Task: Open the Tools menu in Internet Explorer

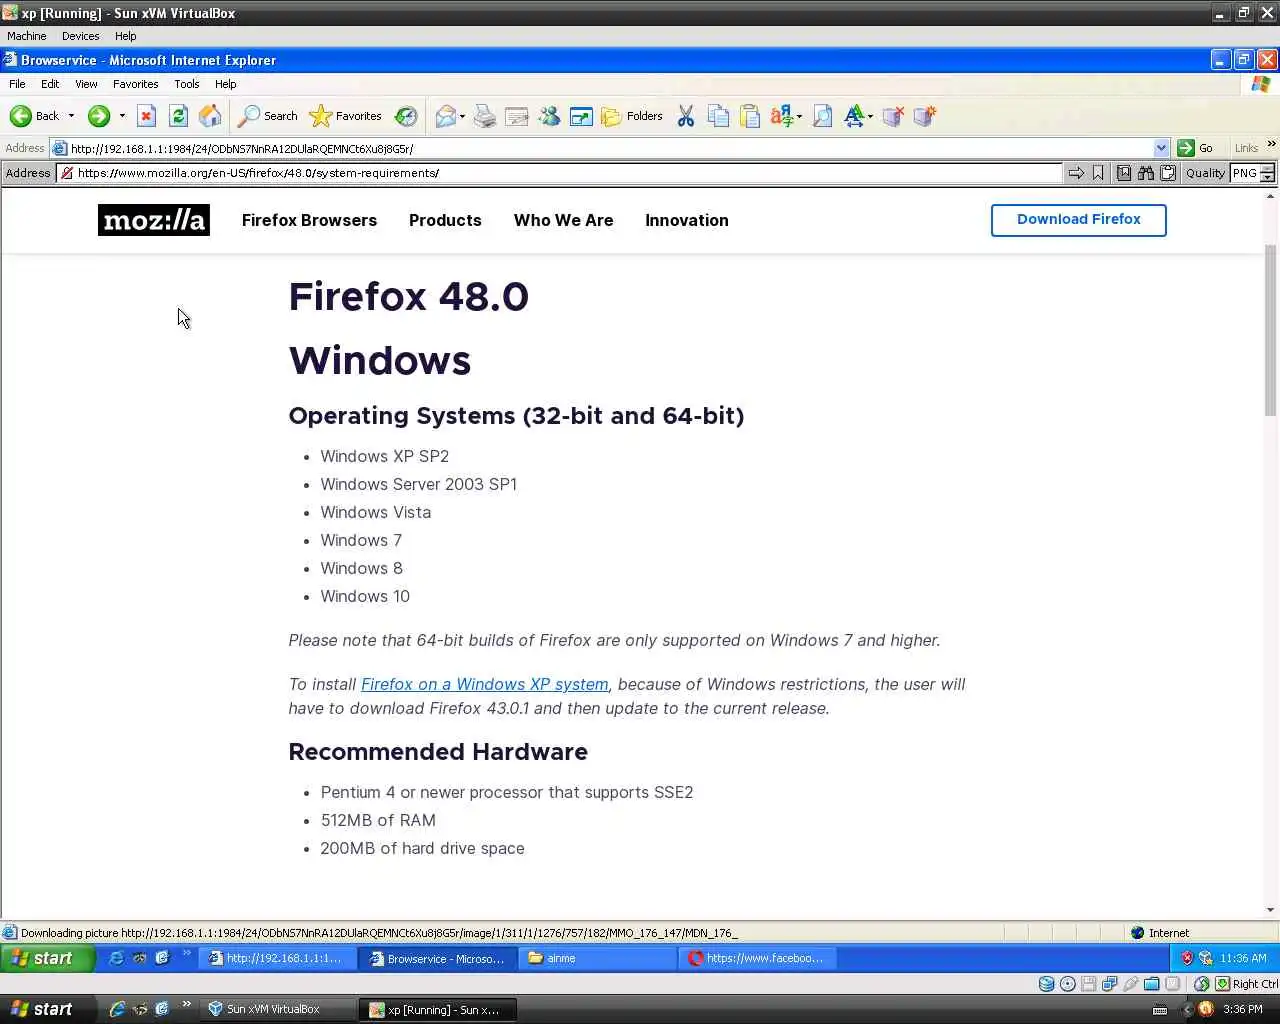Action: 187,84
